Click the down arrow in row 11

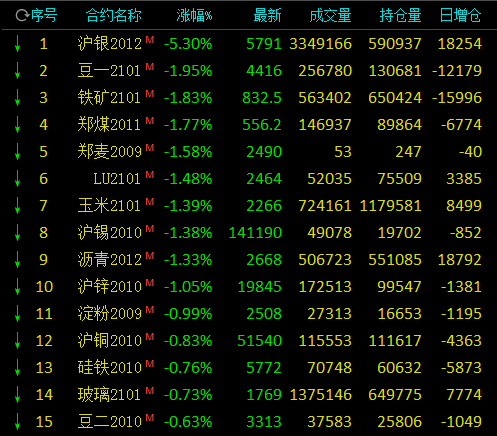pyautogui.click(x=17, y=314)
